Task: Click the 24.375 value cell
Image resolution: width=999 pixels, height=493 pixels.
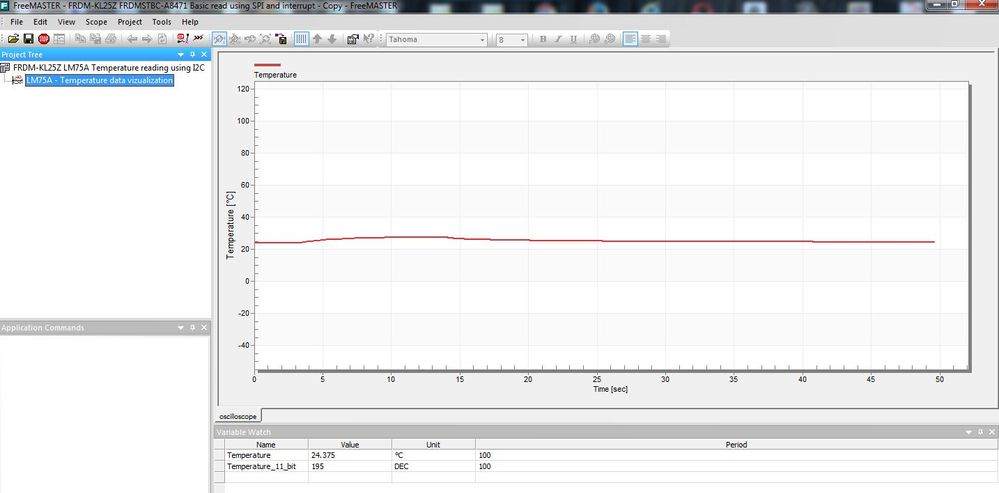Action: click(350, 455)
